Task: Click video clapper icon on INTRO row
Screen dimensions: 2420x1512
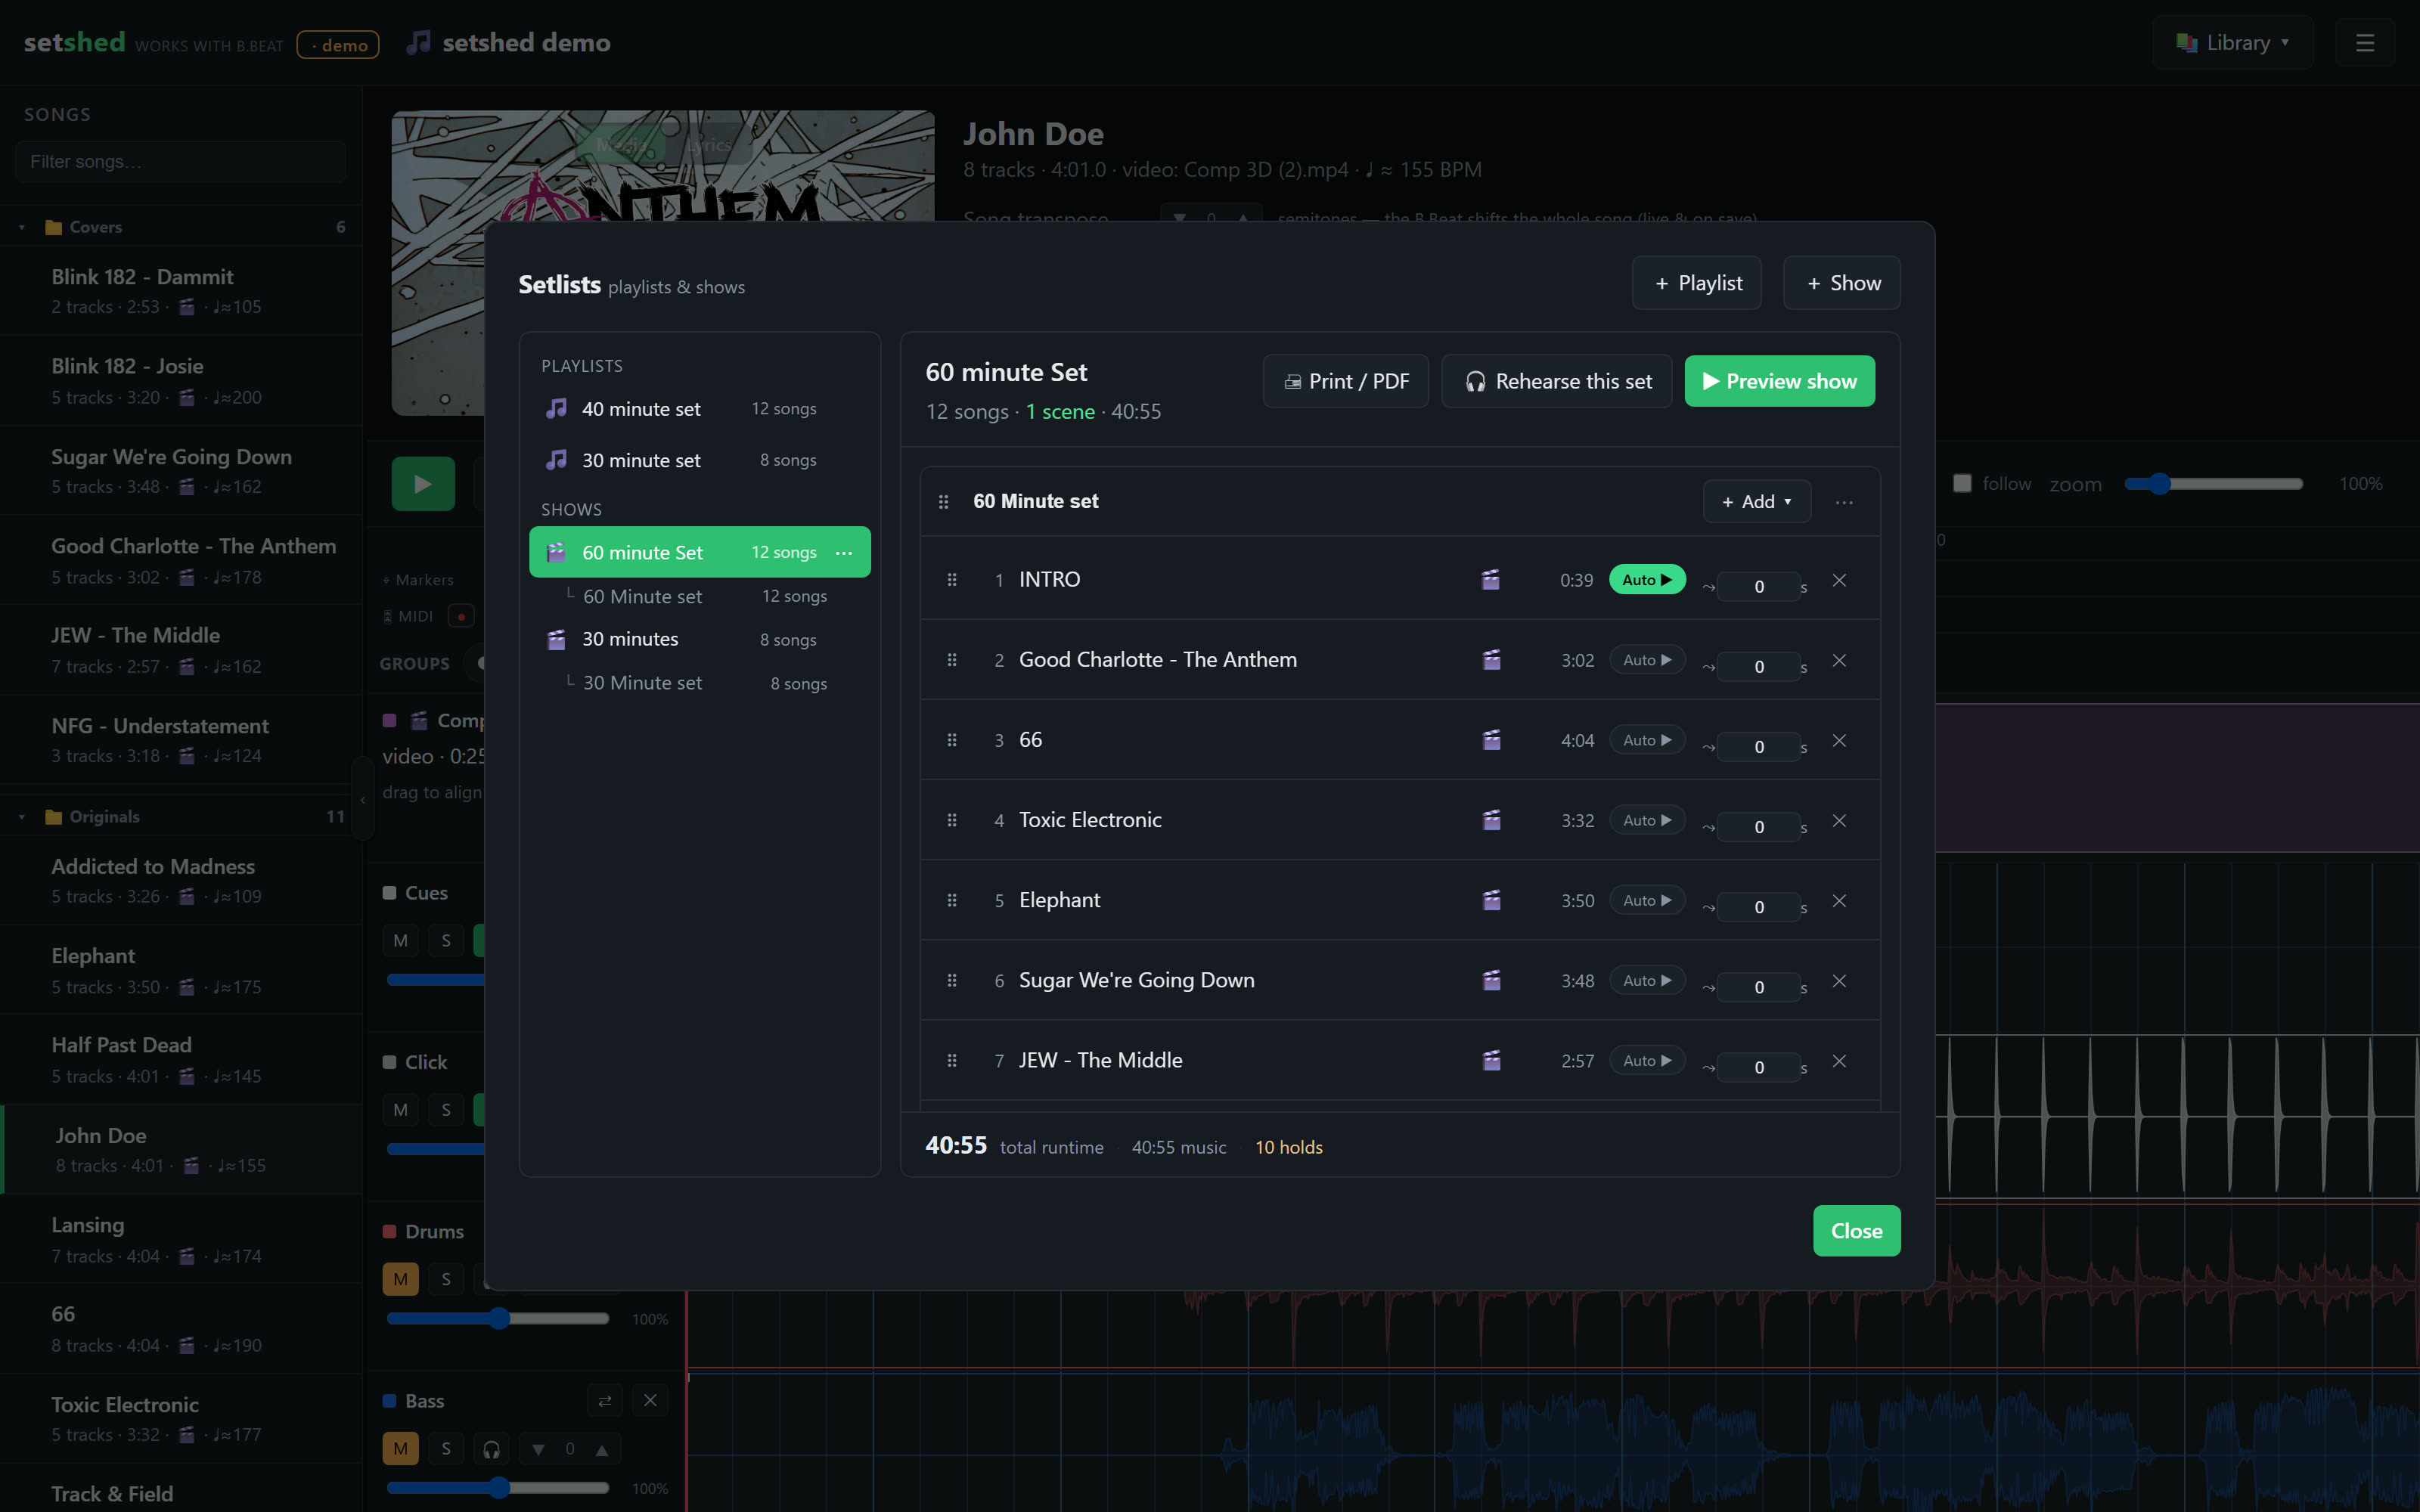Action: [x=1490, y=580]
